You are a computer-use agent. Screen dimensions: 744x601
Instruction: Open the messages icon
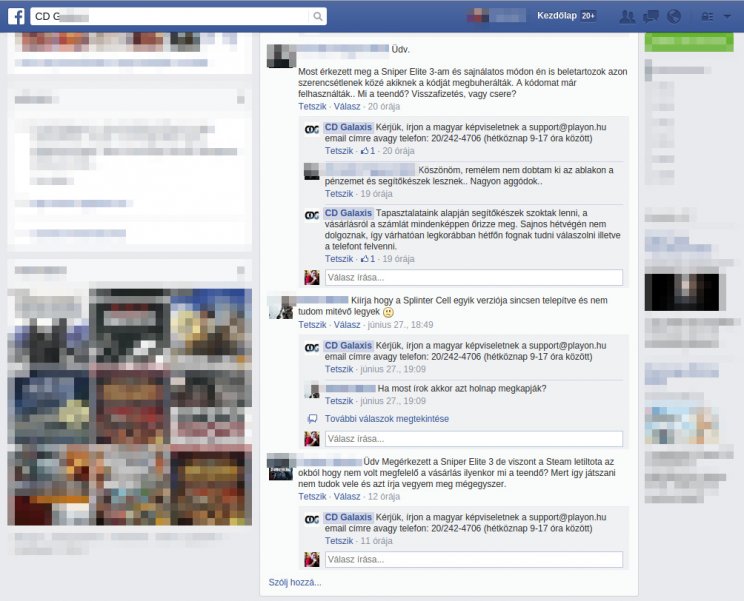[651, 17]
